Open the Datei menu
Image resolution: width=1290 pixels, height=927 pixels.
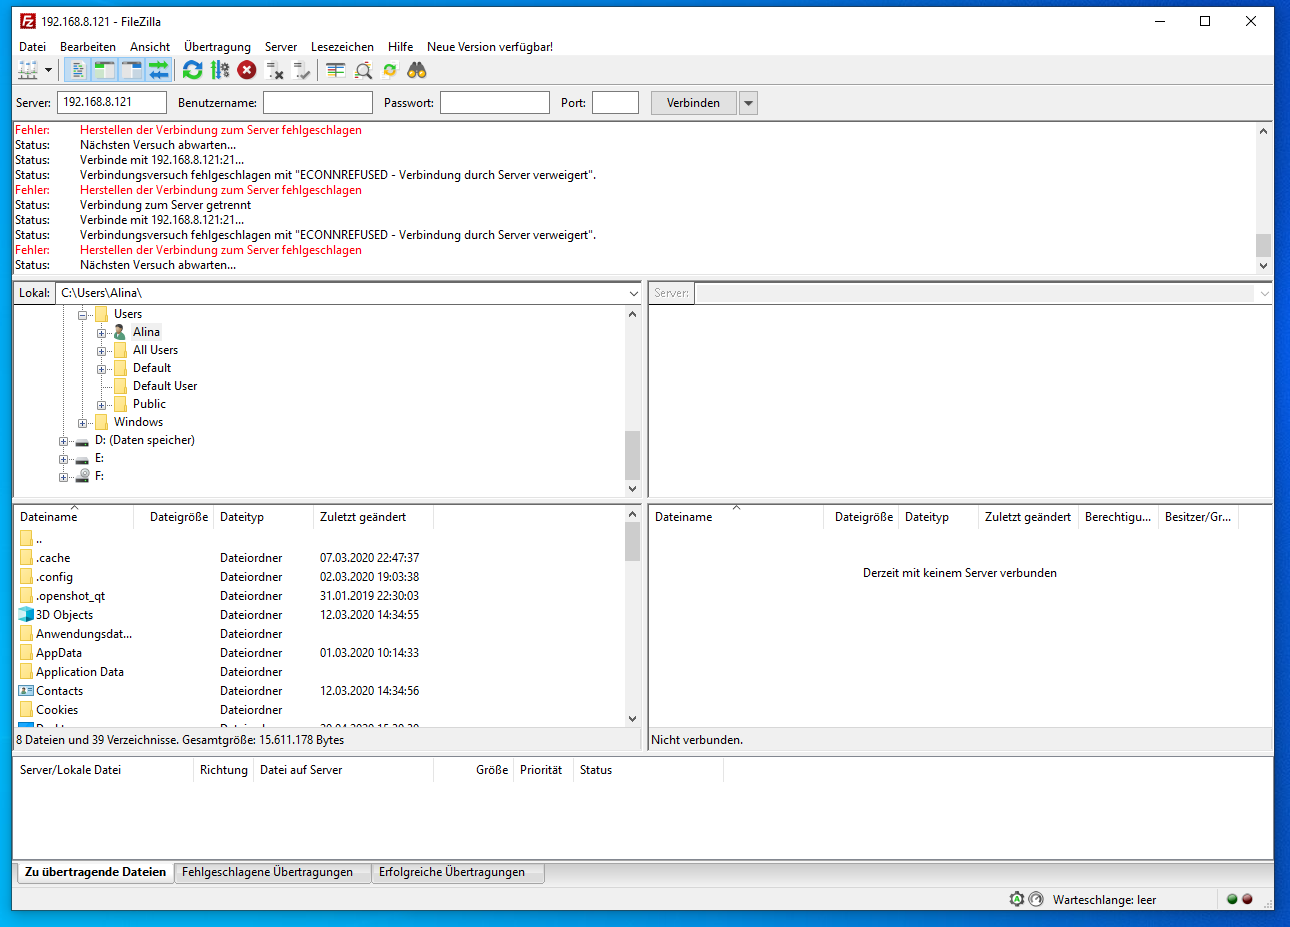(32, 47)
